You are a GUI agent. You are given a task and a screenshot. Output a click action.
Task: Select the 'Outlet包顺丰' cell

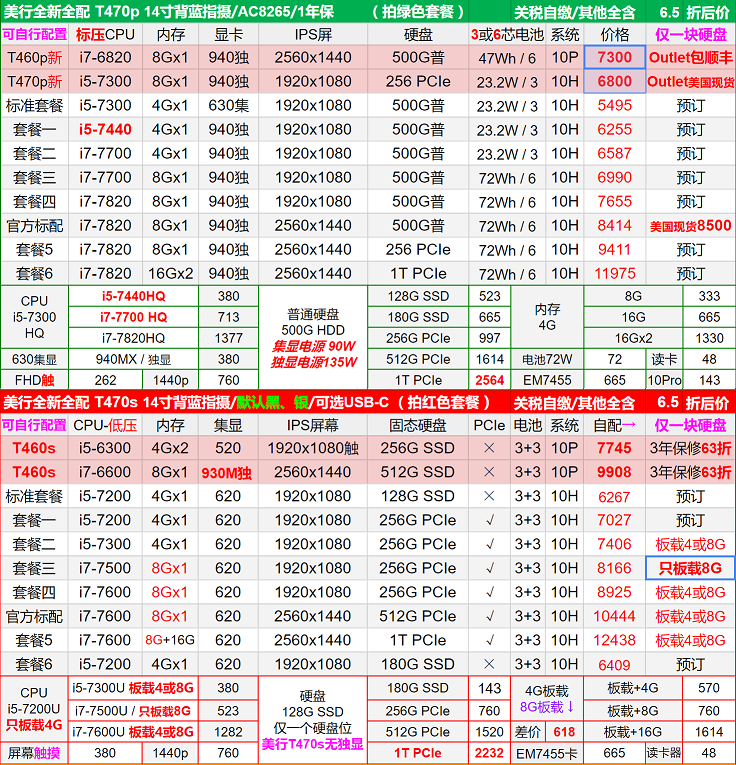pyautogui.click(x=691, y=58)
